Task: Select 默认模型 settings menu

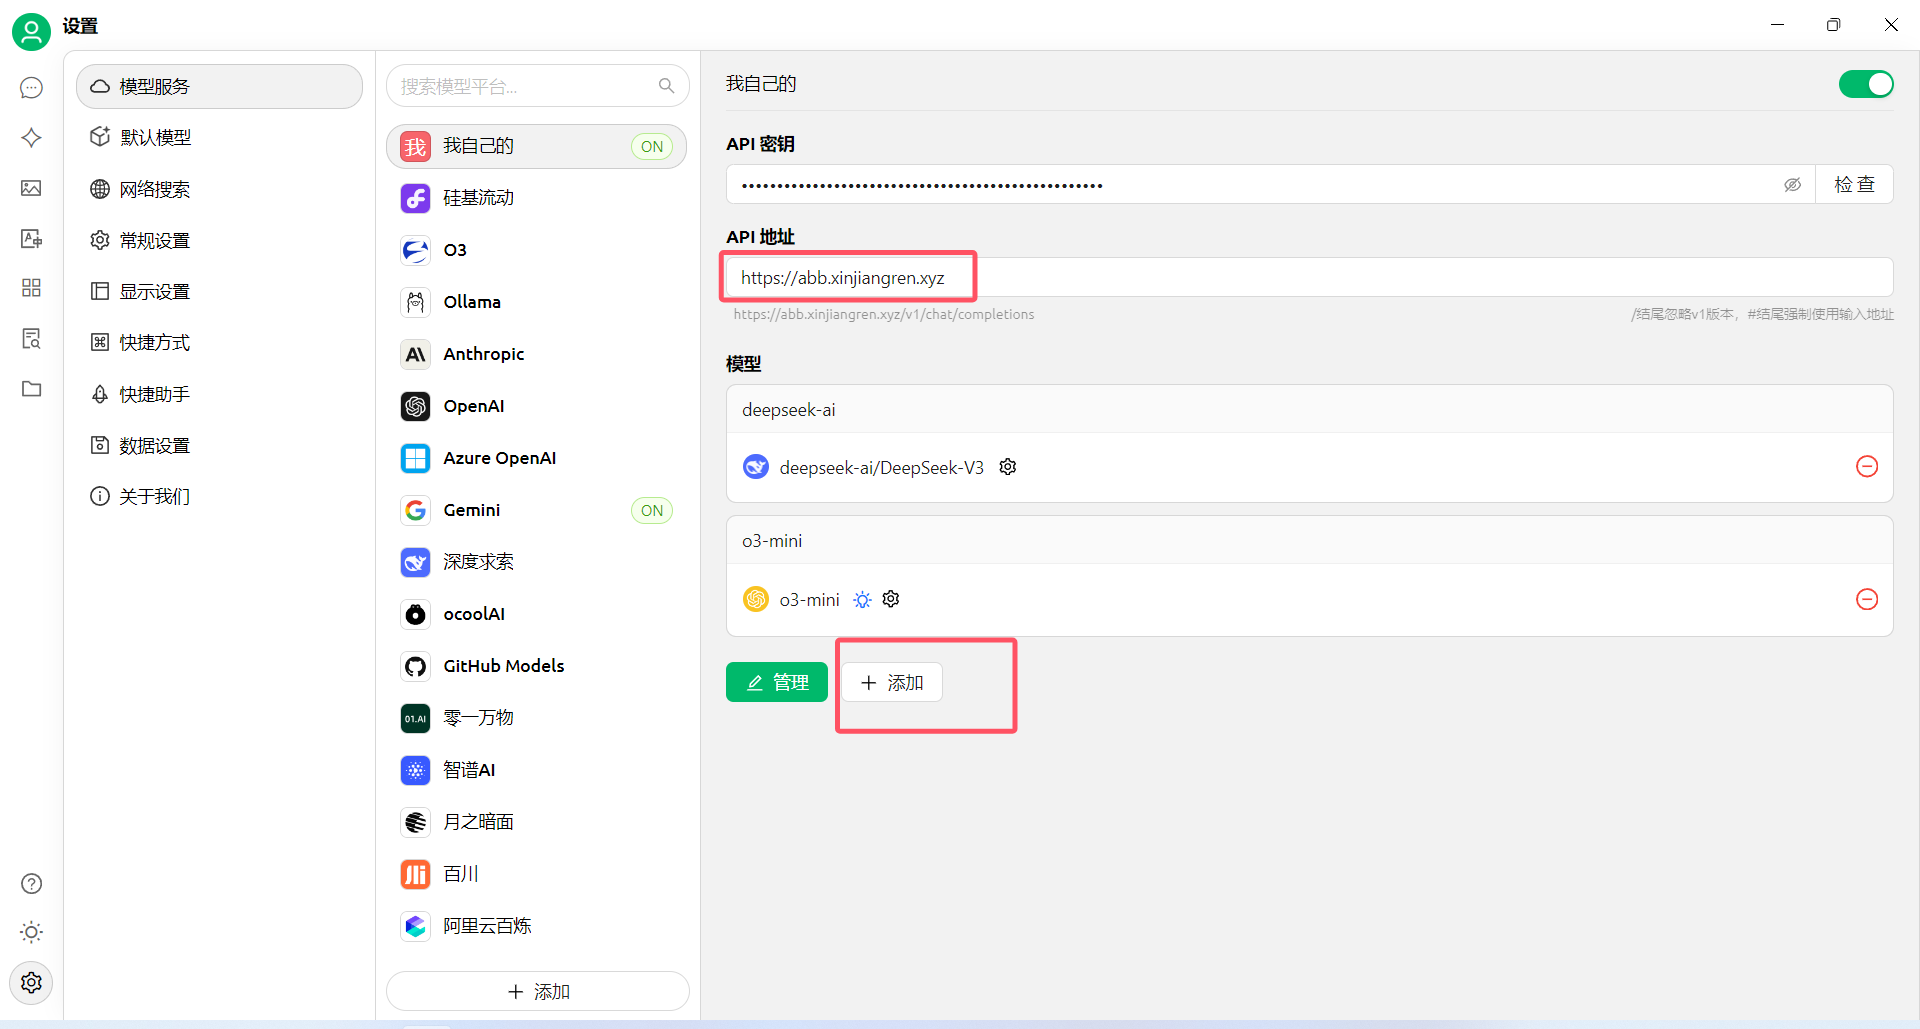Action: (219, 138)
